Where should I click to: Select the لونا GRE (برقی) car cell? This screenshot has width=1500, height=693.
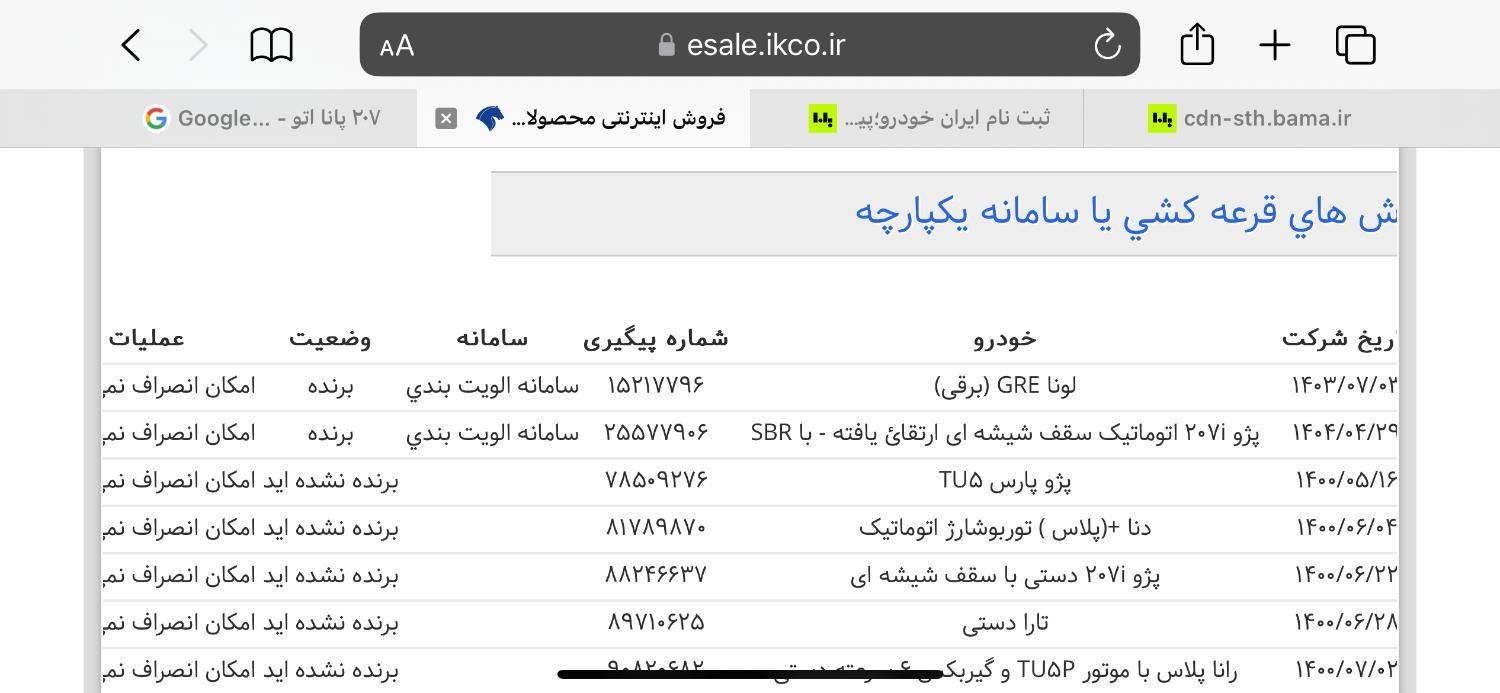pyautogui.click(x=1005, y=386)
